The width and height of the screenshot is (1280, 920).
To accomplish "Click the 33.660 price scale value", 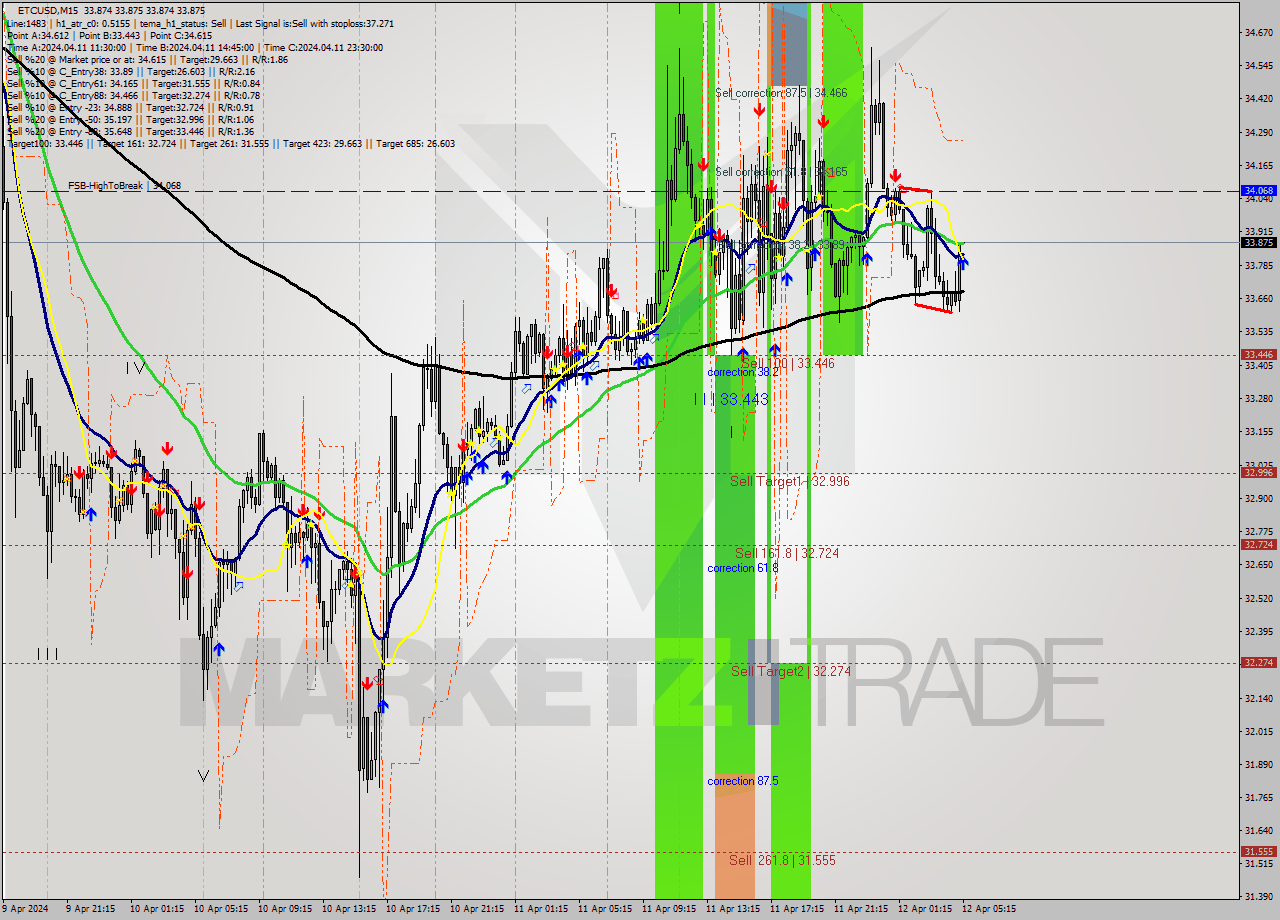I will 1258,298.
